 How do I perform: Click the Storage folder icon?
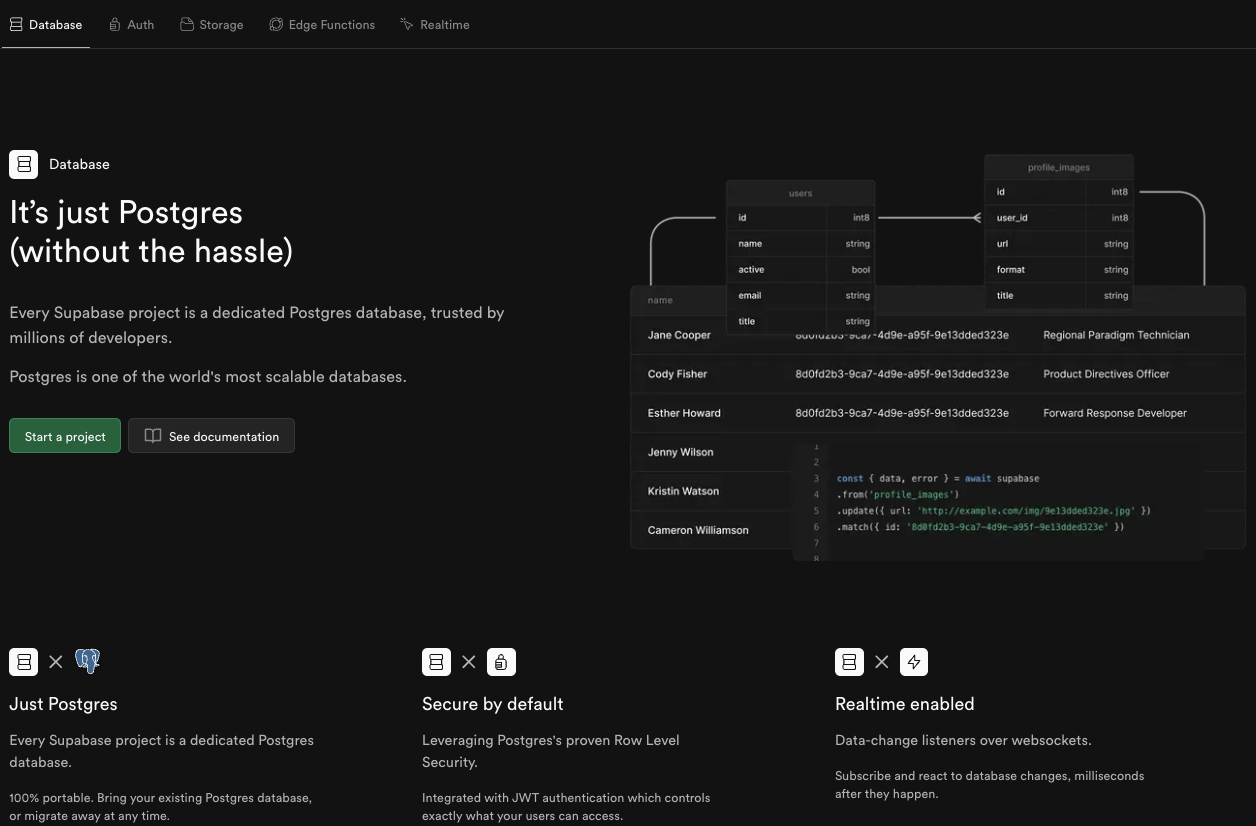pos(187,24)
